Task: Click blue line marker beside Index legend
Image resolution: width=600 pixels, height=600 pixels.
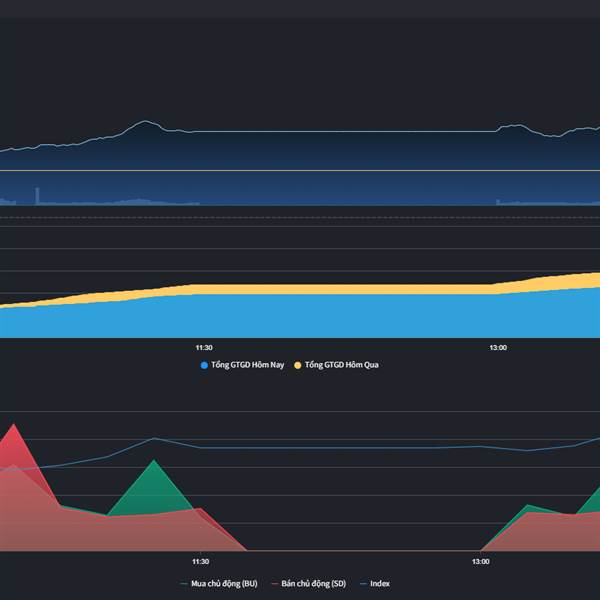Action: click(364, 584)
